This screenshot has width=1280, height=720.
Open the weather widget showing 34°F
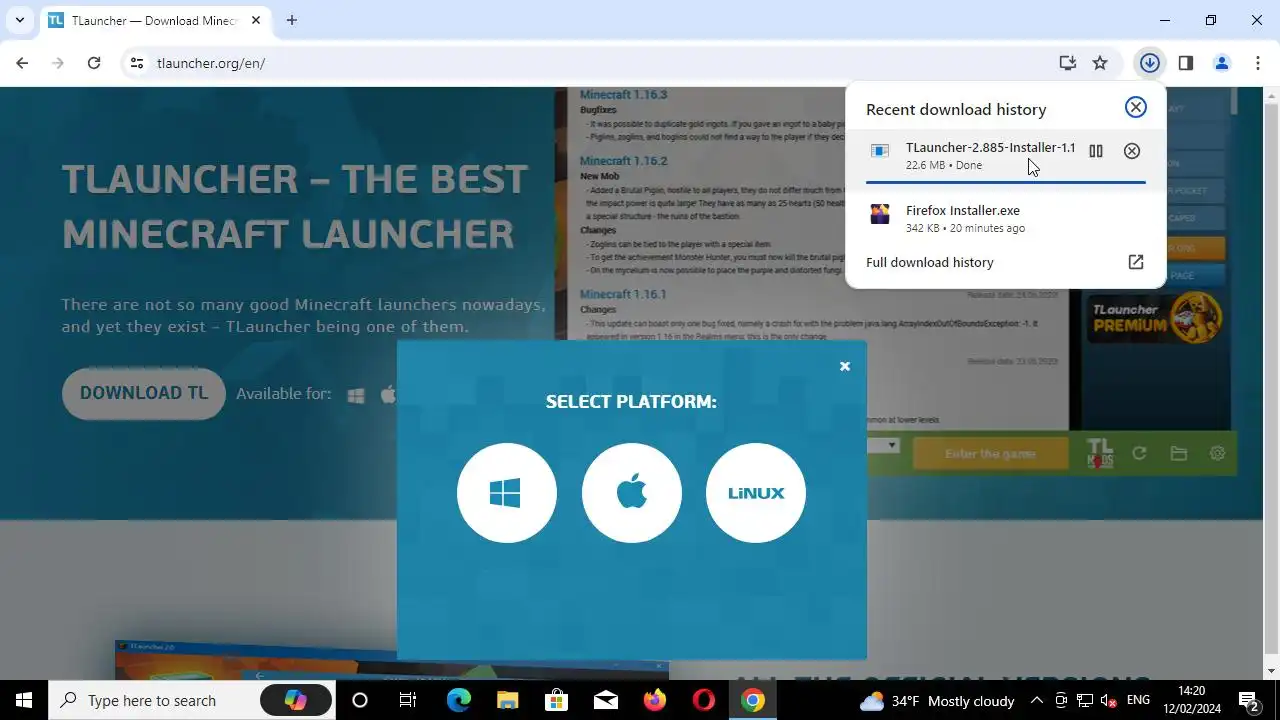[x=937, y=701]
